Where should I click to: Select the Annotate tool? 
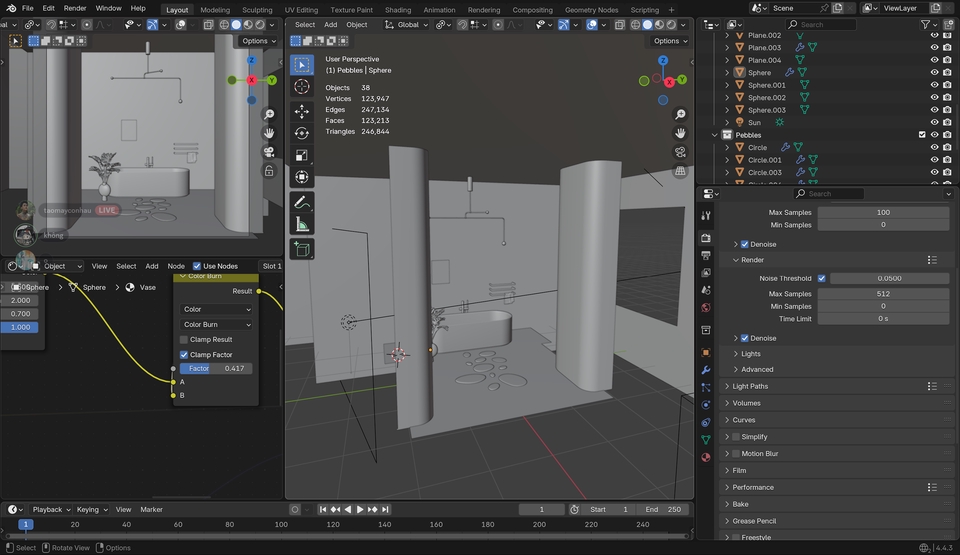302,202
